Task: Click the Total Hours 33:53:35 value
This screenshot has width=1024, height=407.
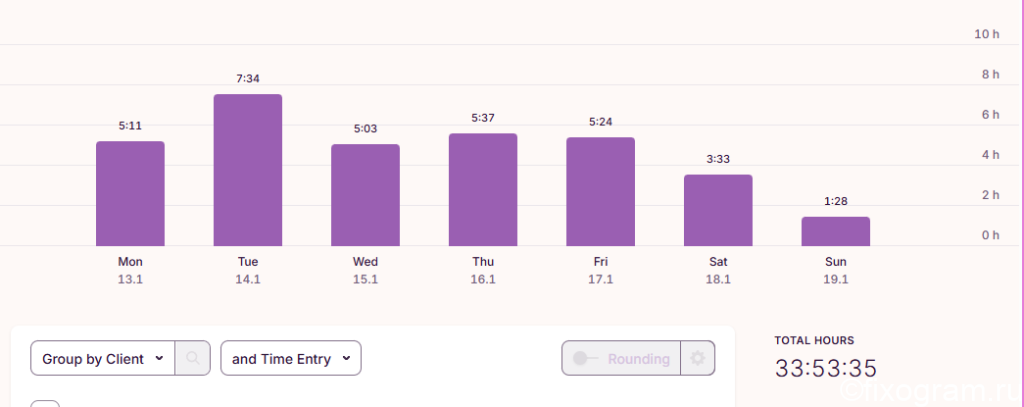Action: pyautogui.click(x=825, y=368)
